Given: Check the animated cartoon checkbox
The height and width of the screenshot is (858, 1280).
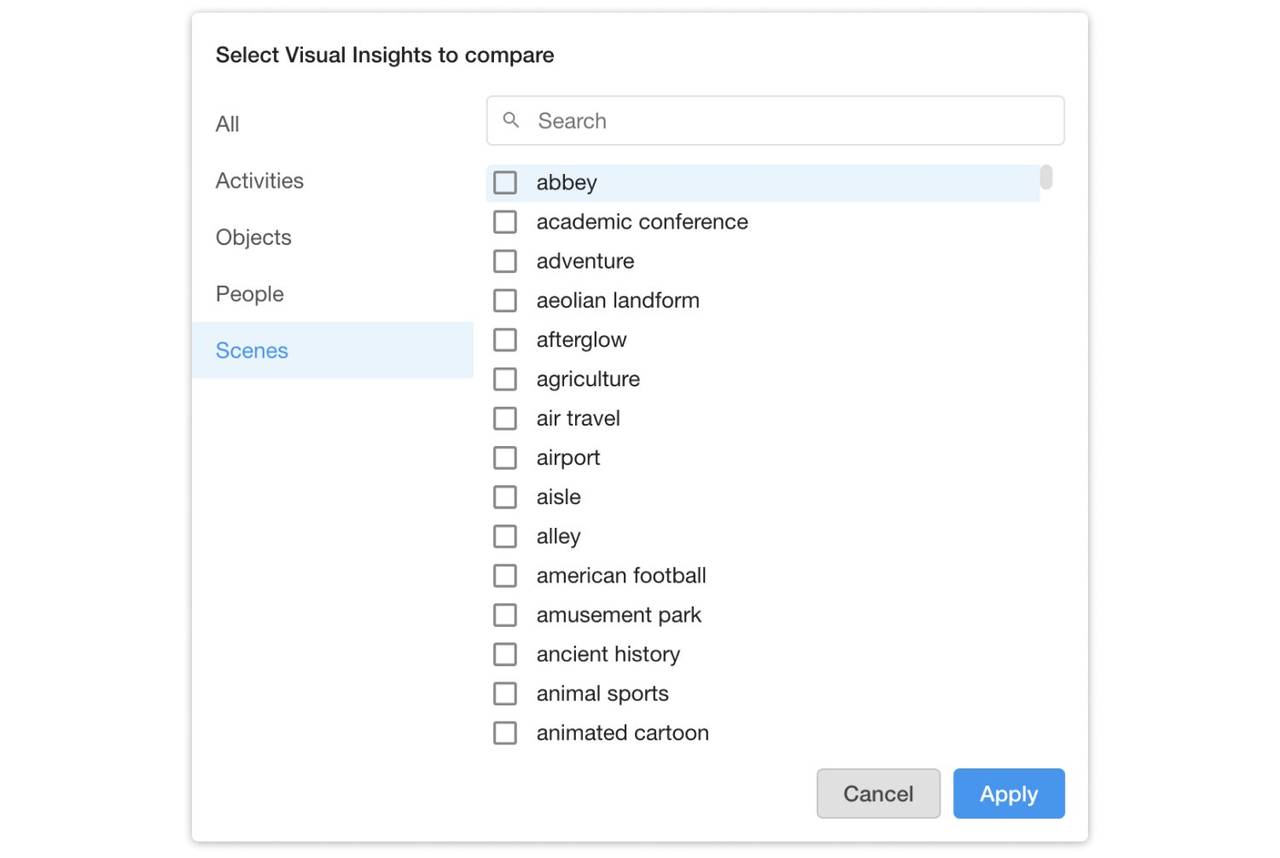Looking at the screenshot, I should (x=505, y=733).
